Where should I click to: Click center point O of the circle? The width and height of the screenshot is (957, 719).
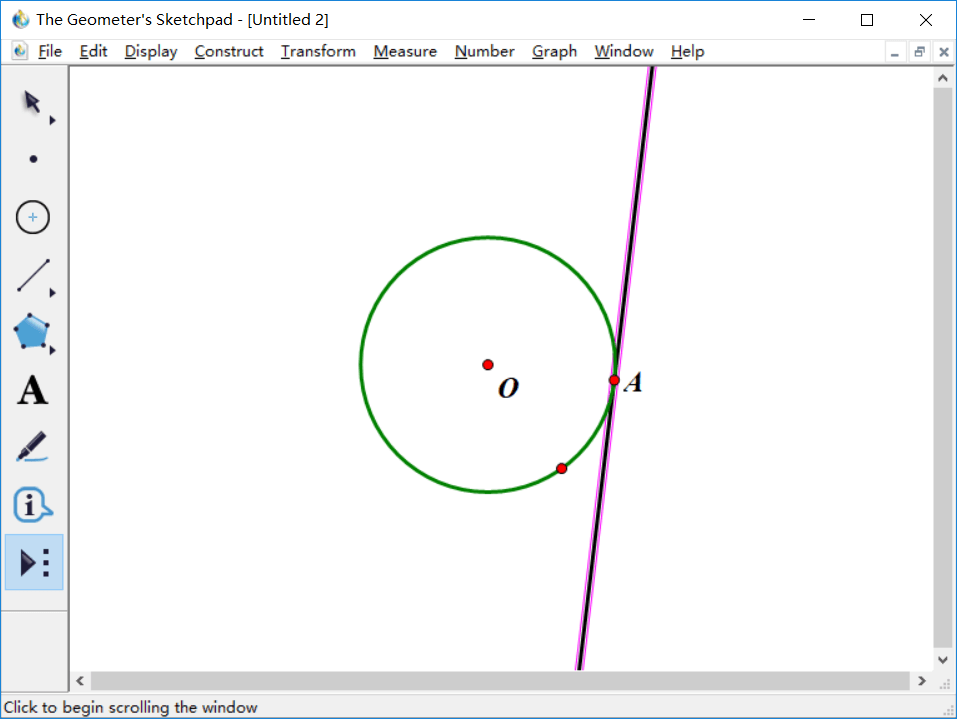coord(488,365)
